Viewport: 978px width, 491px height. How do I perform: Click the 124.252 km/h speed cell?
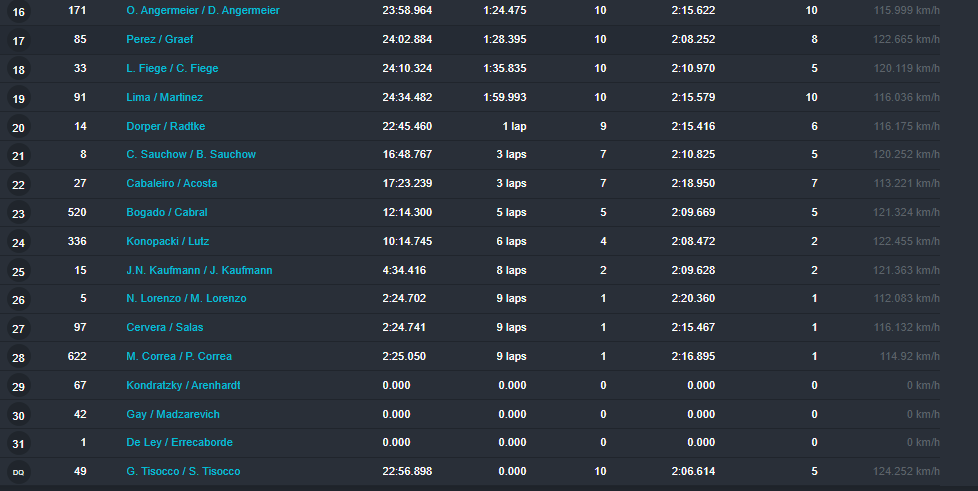click(x=906, y=471)
